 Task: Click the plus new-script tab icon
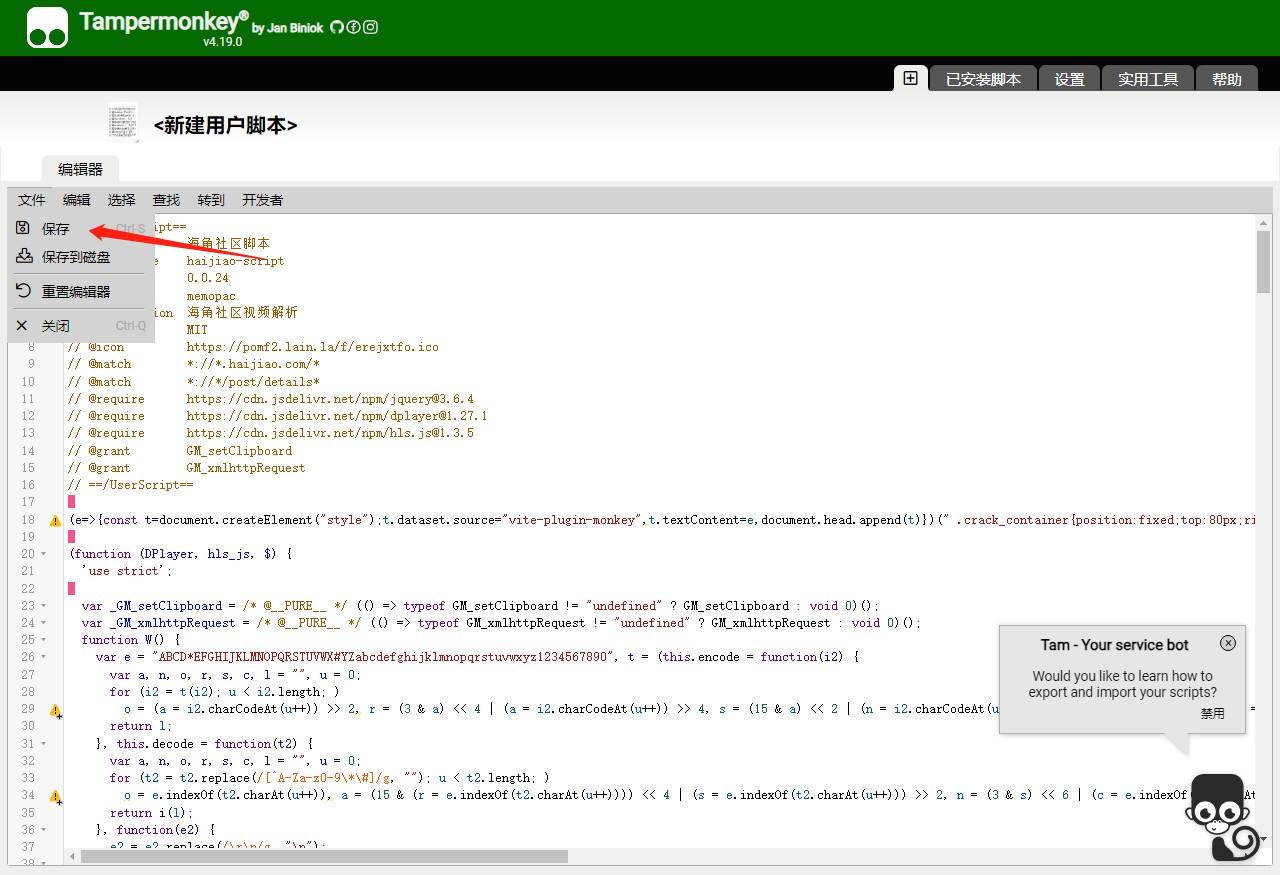click(x=910, y=78)
